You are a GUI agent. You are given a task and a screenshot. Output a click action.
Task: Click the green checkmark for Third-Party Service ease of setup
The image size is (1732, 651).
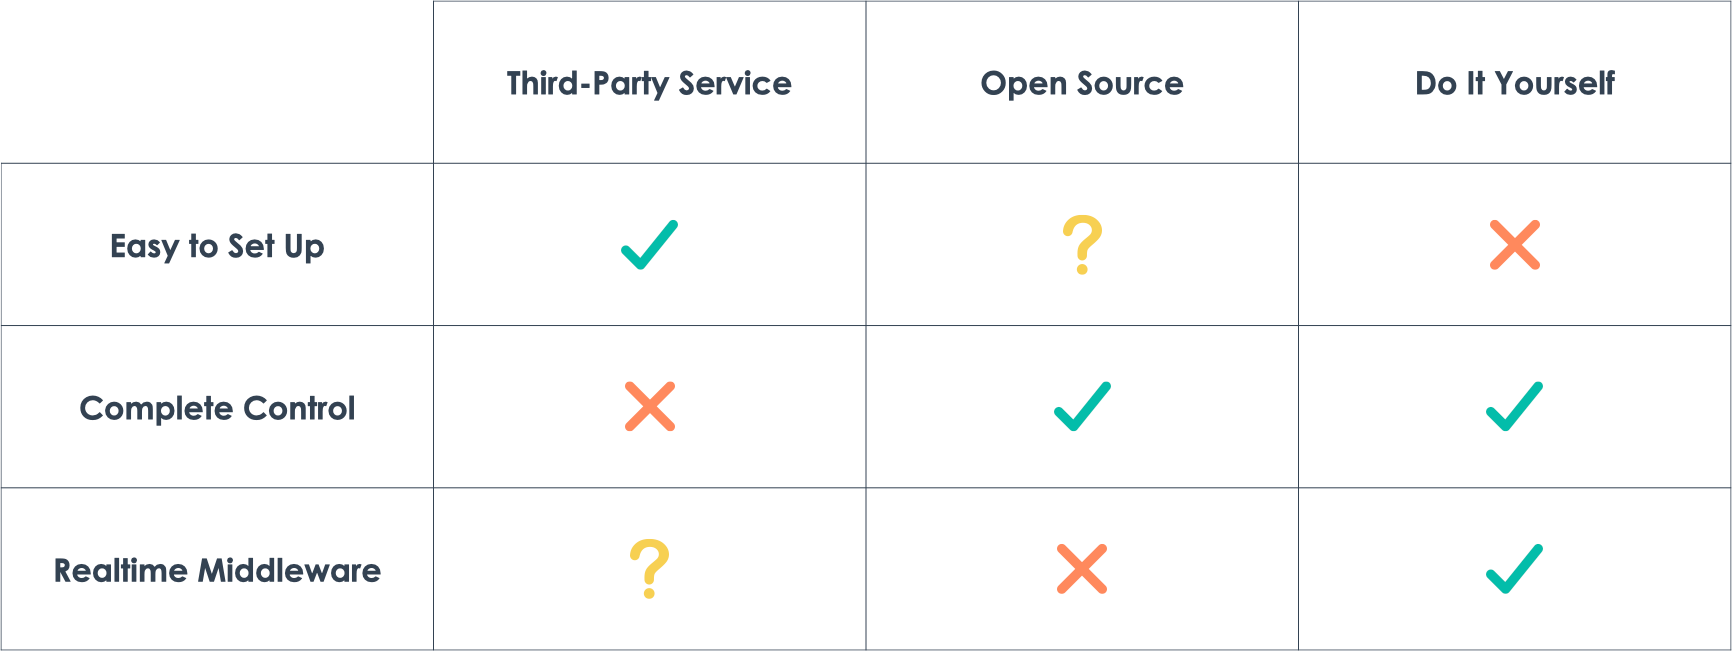point(649,245)
